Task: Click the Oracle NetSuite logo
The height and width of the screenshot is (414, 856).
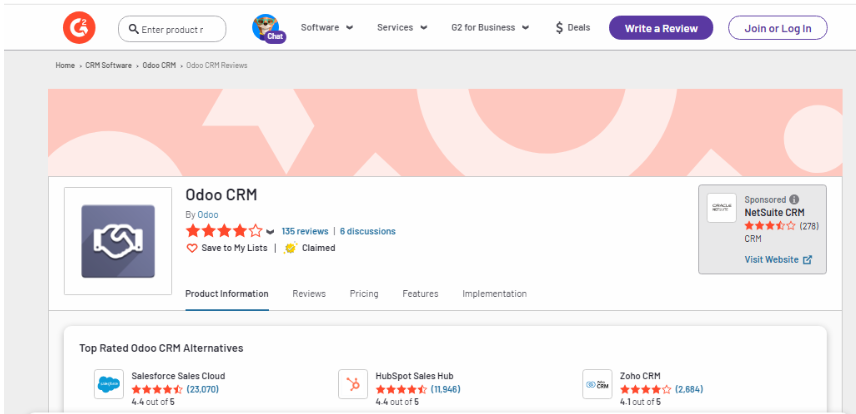Action: (x=722, y=208)
